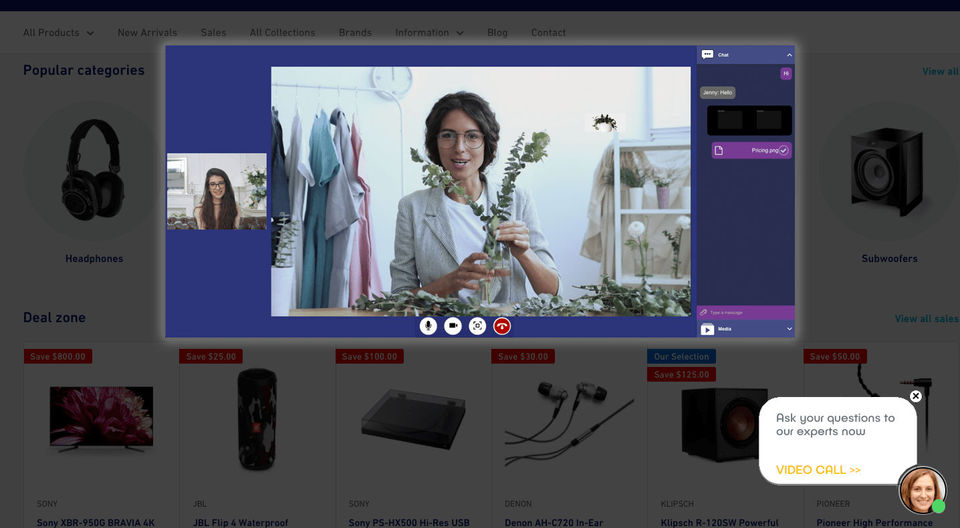Screen dimensions: 960x528
Task: Click the Media play icon
Action: (707, 330)
